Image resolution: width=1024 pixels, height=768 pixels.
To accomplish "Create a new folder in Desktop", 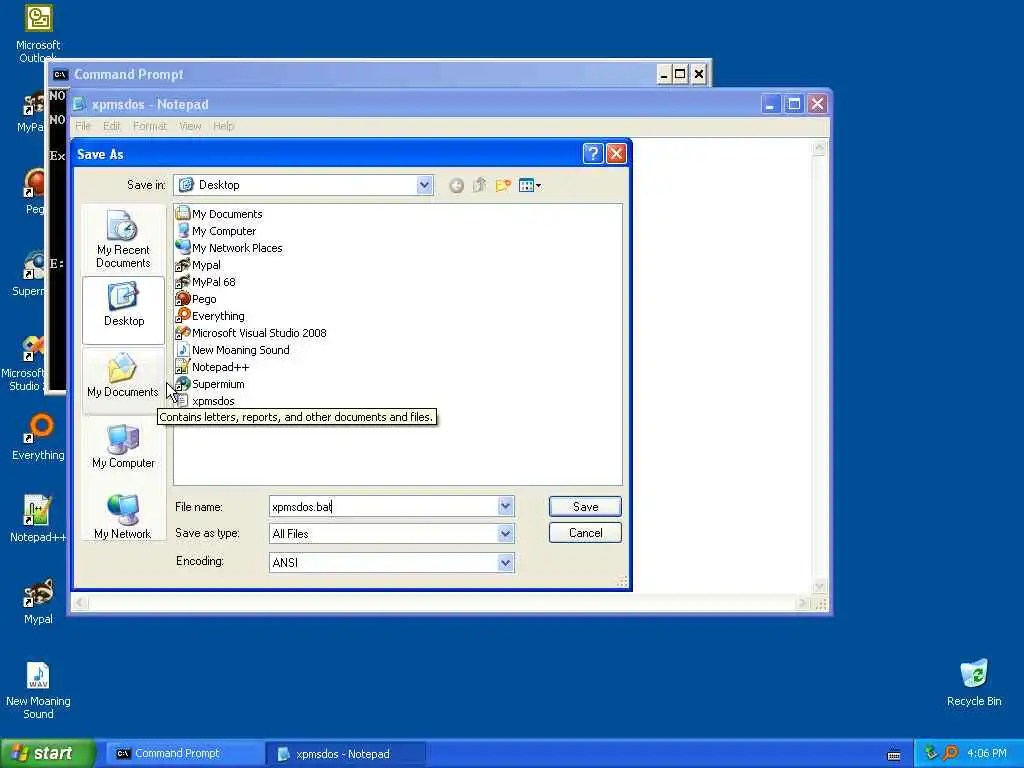I will coord(503,185).
